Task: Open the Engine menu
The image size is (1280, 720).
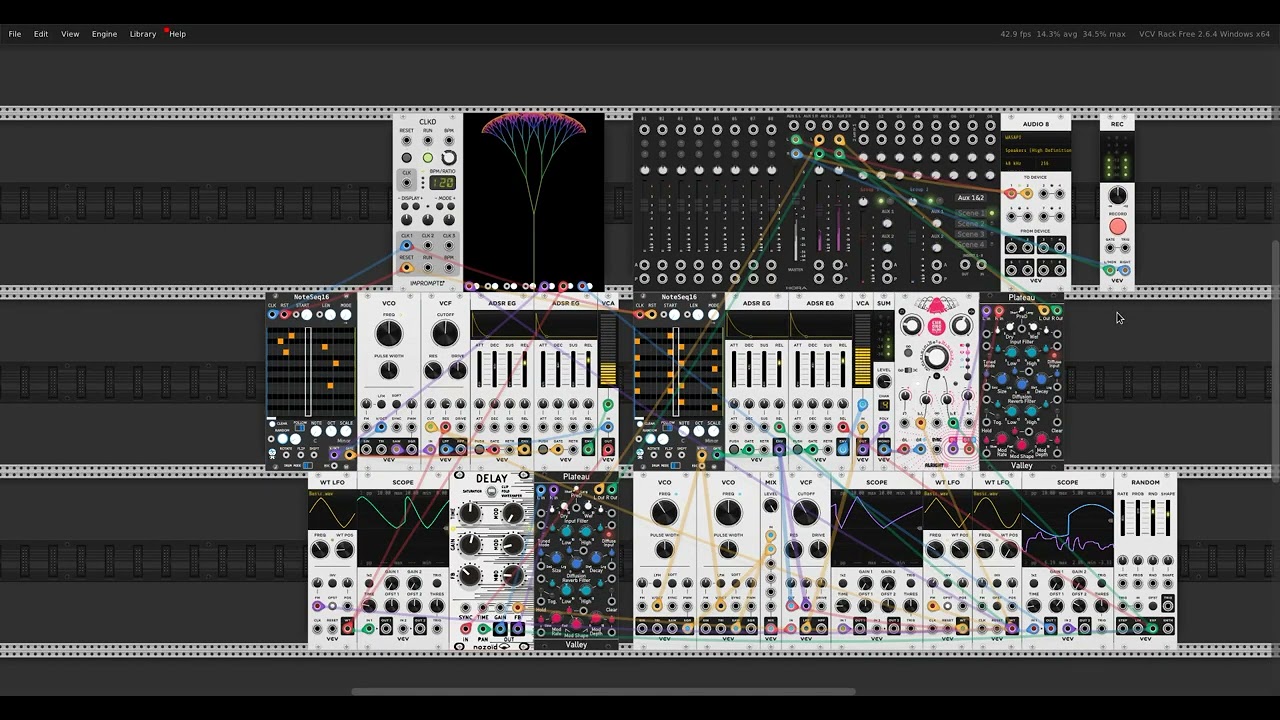Action: point(104,34)
